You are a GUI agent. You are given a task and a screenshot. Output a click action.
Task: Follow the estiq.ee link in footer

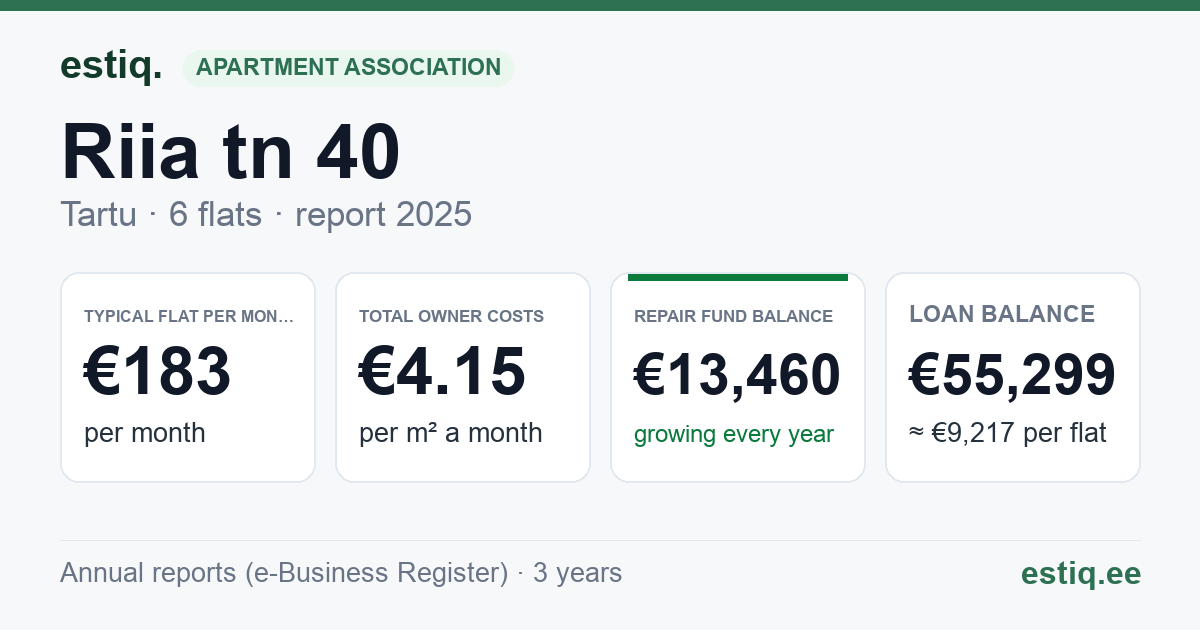coord(1081,573)
